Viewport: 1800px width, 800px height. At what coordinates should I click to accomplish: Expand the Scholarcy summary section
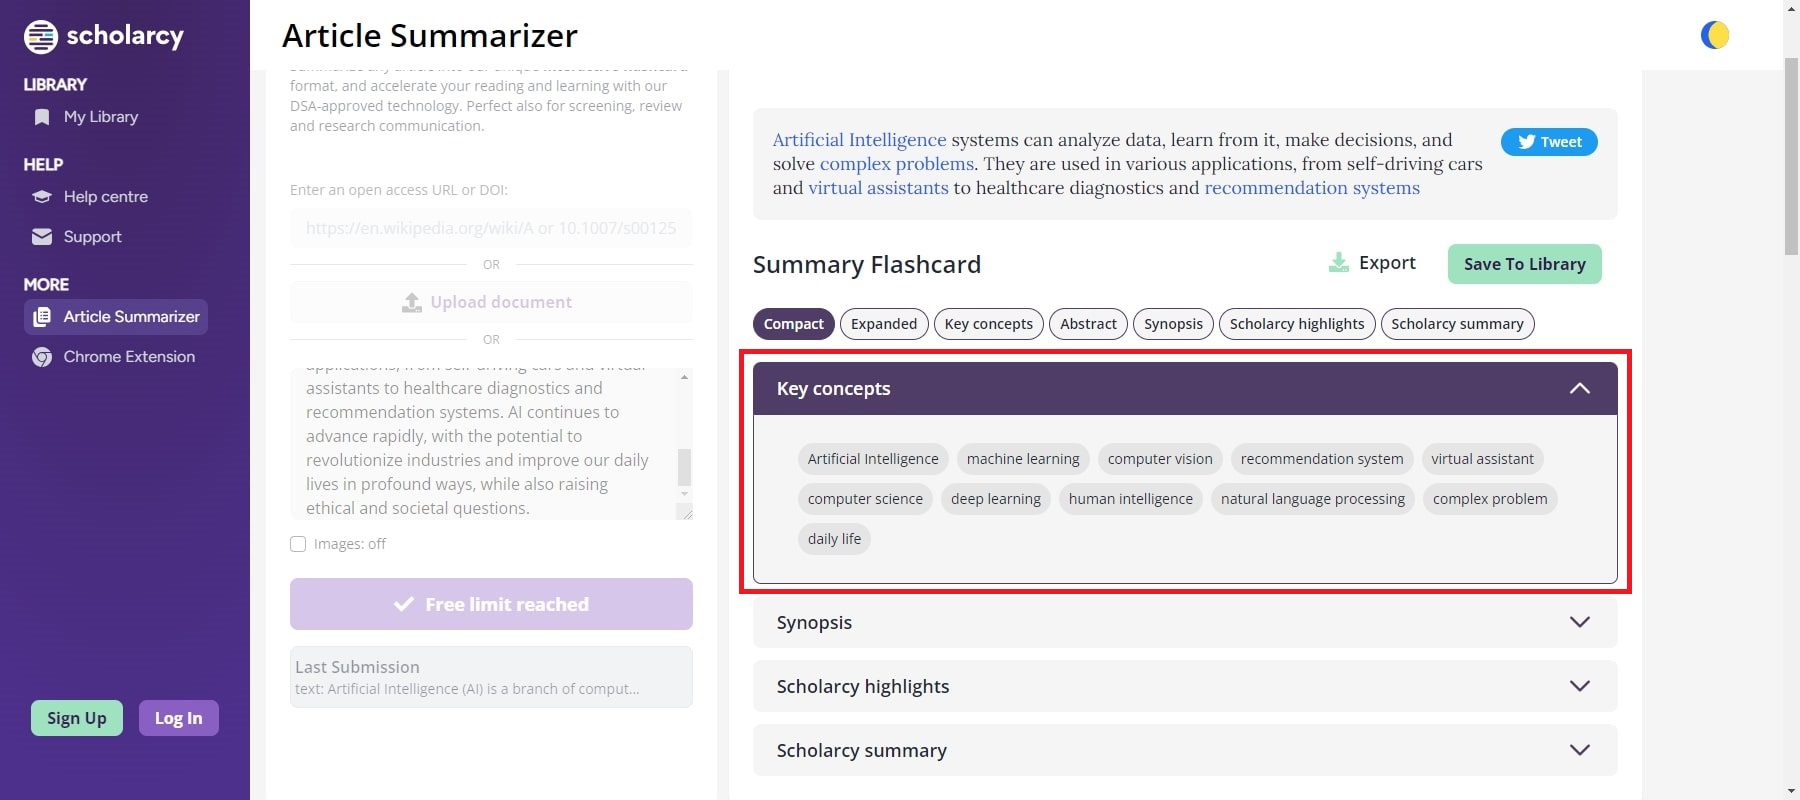pyautogui.click(x=1185, y=750)
